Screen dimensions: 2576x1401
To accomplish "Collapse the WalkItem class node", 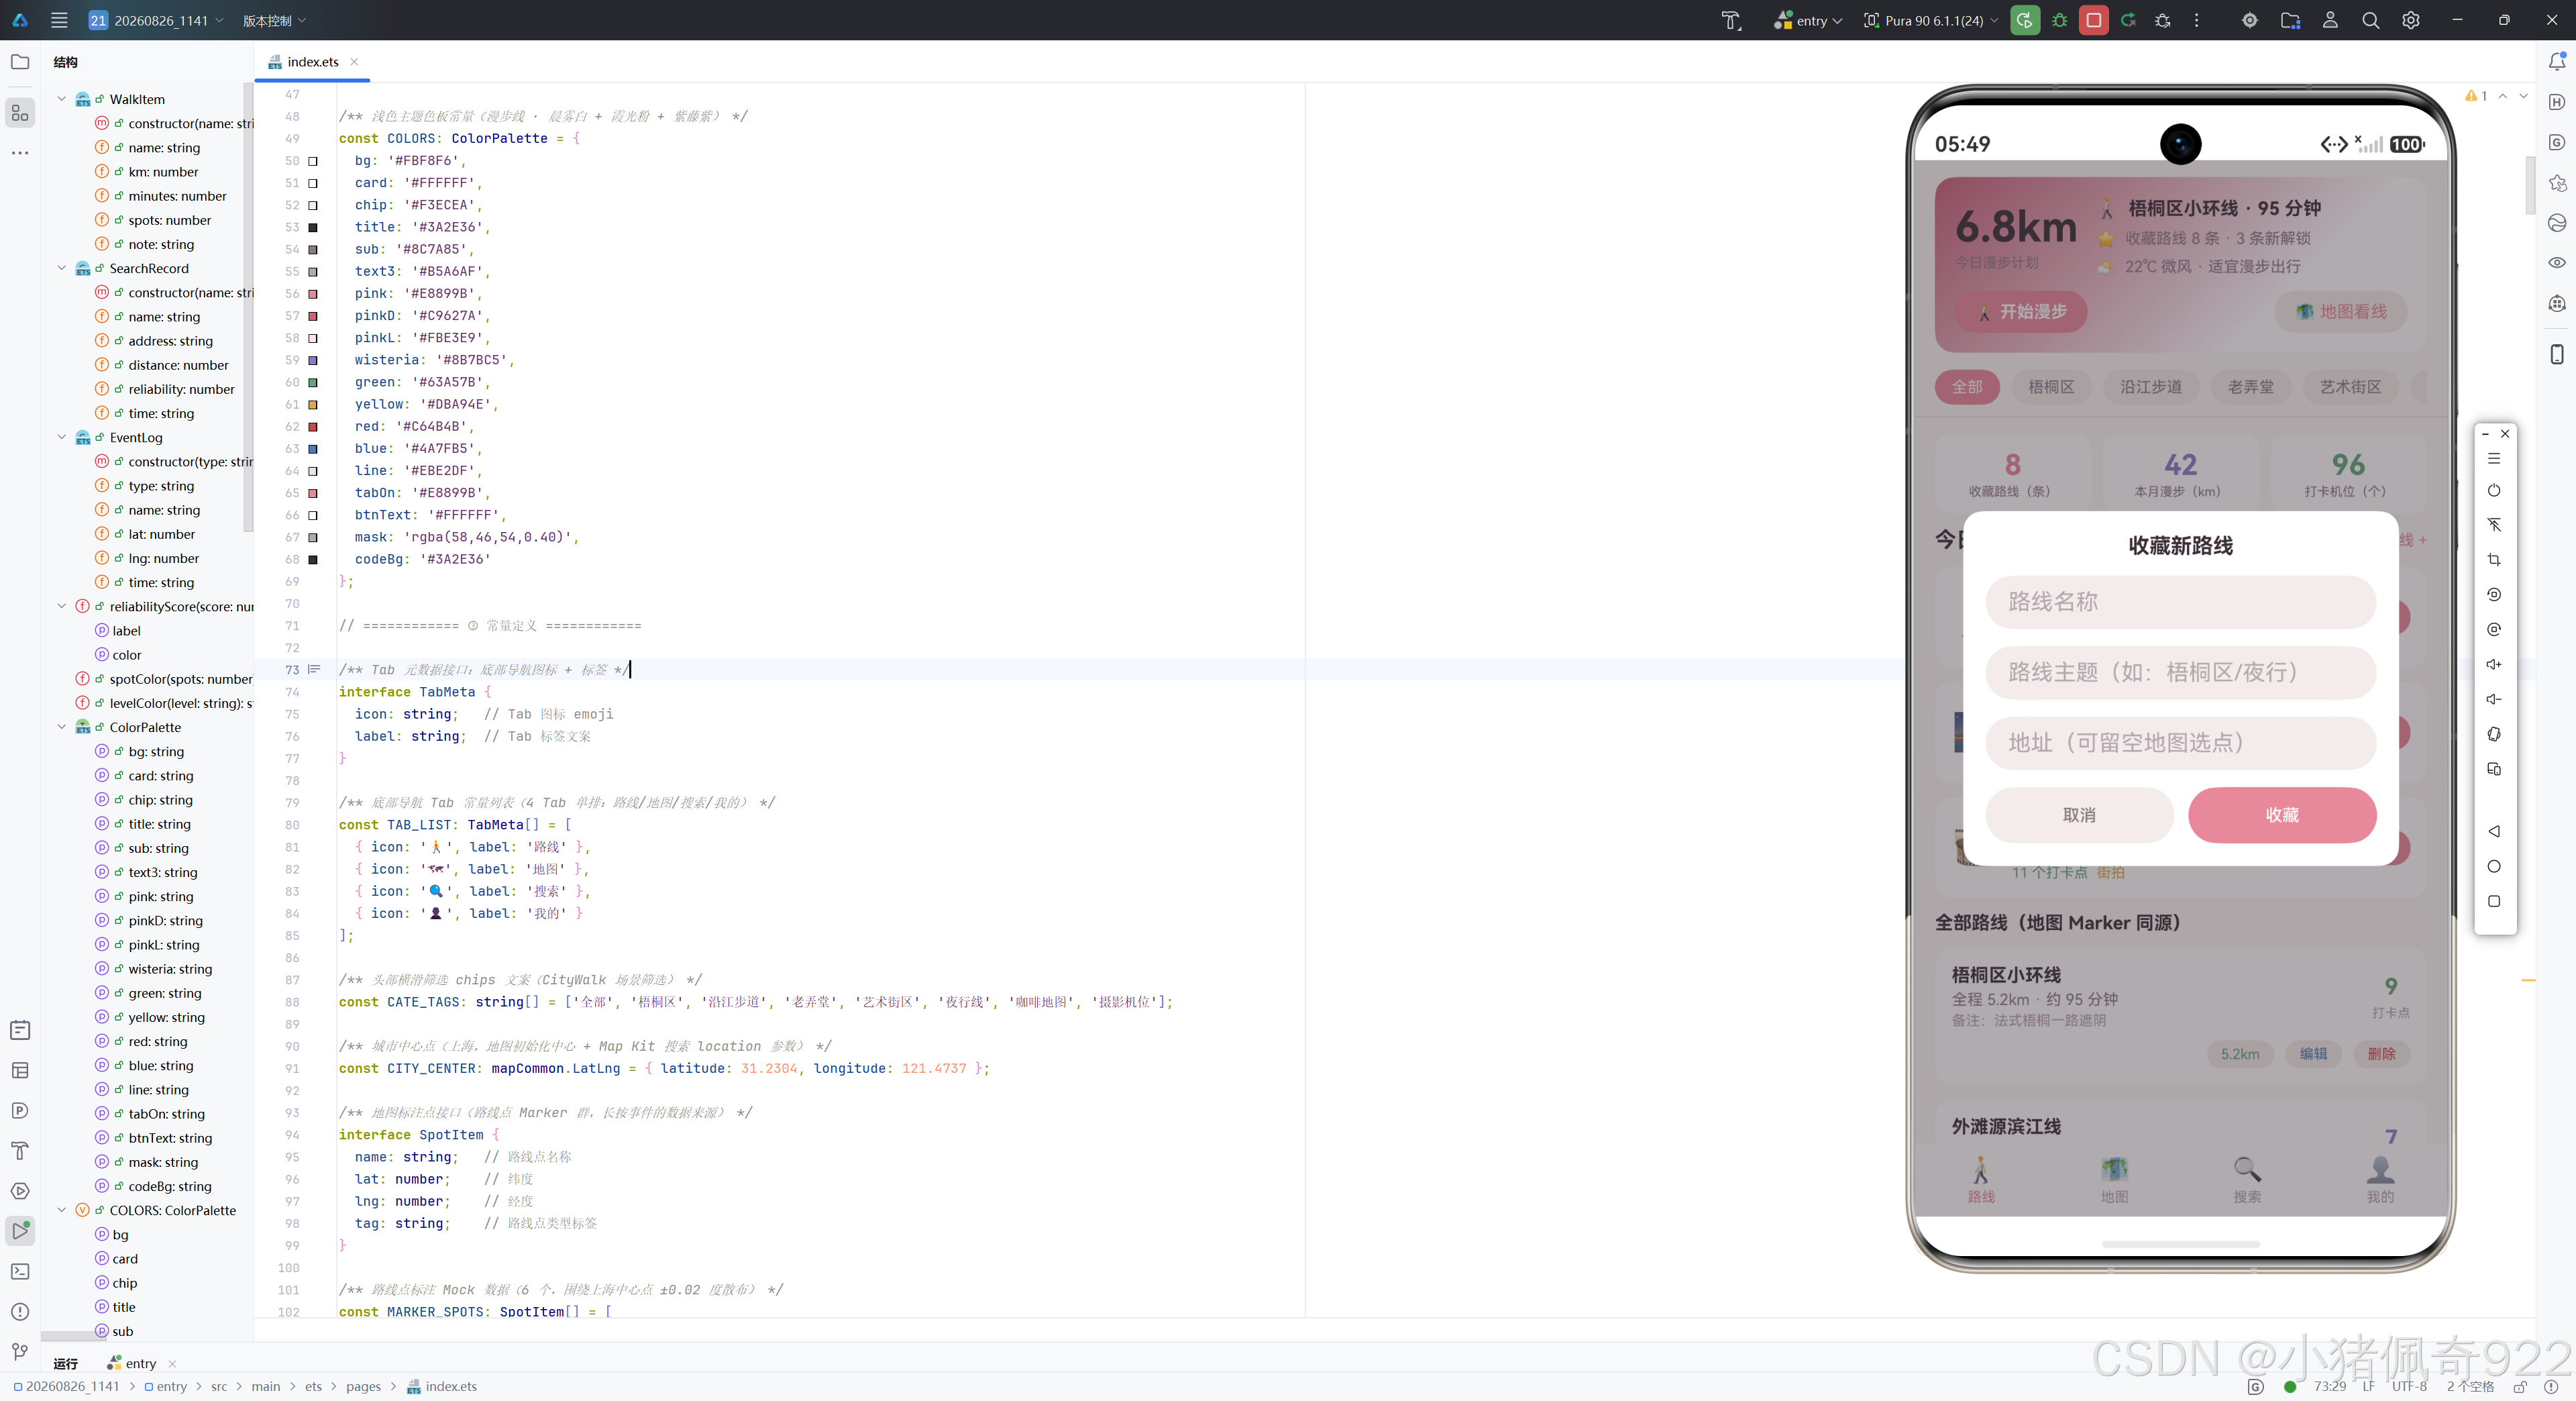I will [x=62, y=99].
